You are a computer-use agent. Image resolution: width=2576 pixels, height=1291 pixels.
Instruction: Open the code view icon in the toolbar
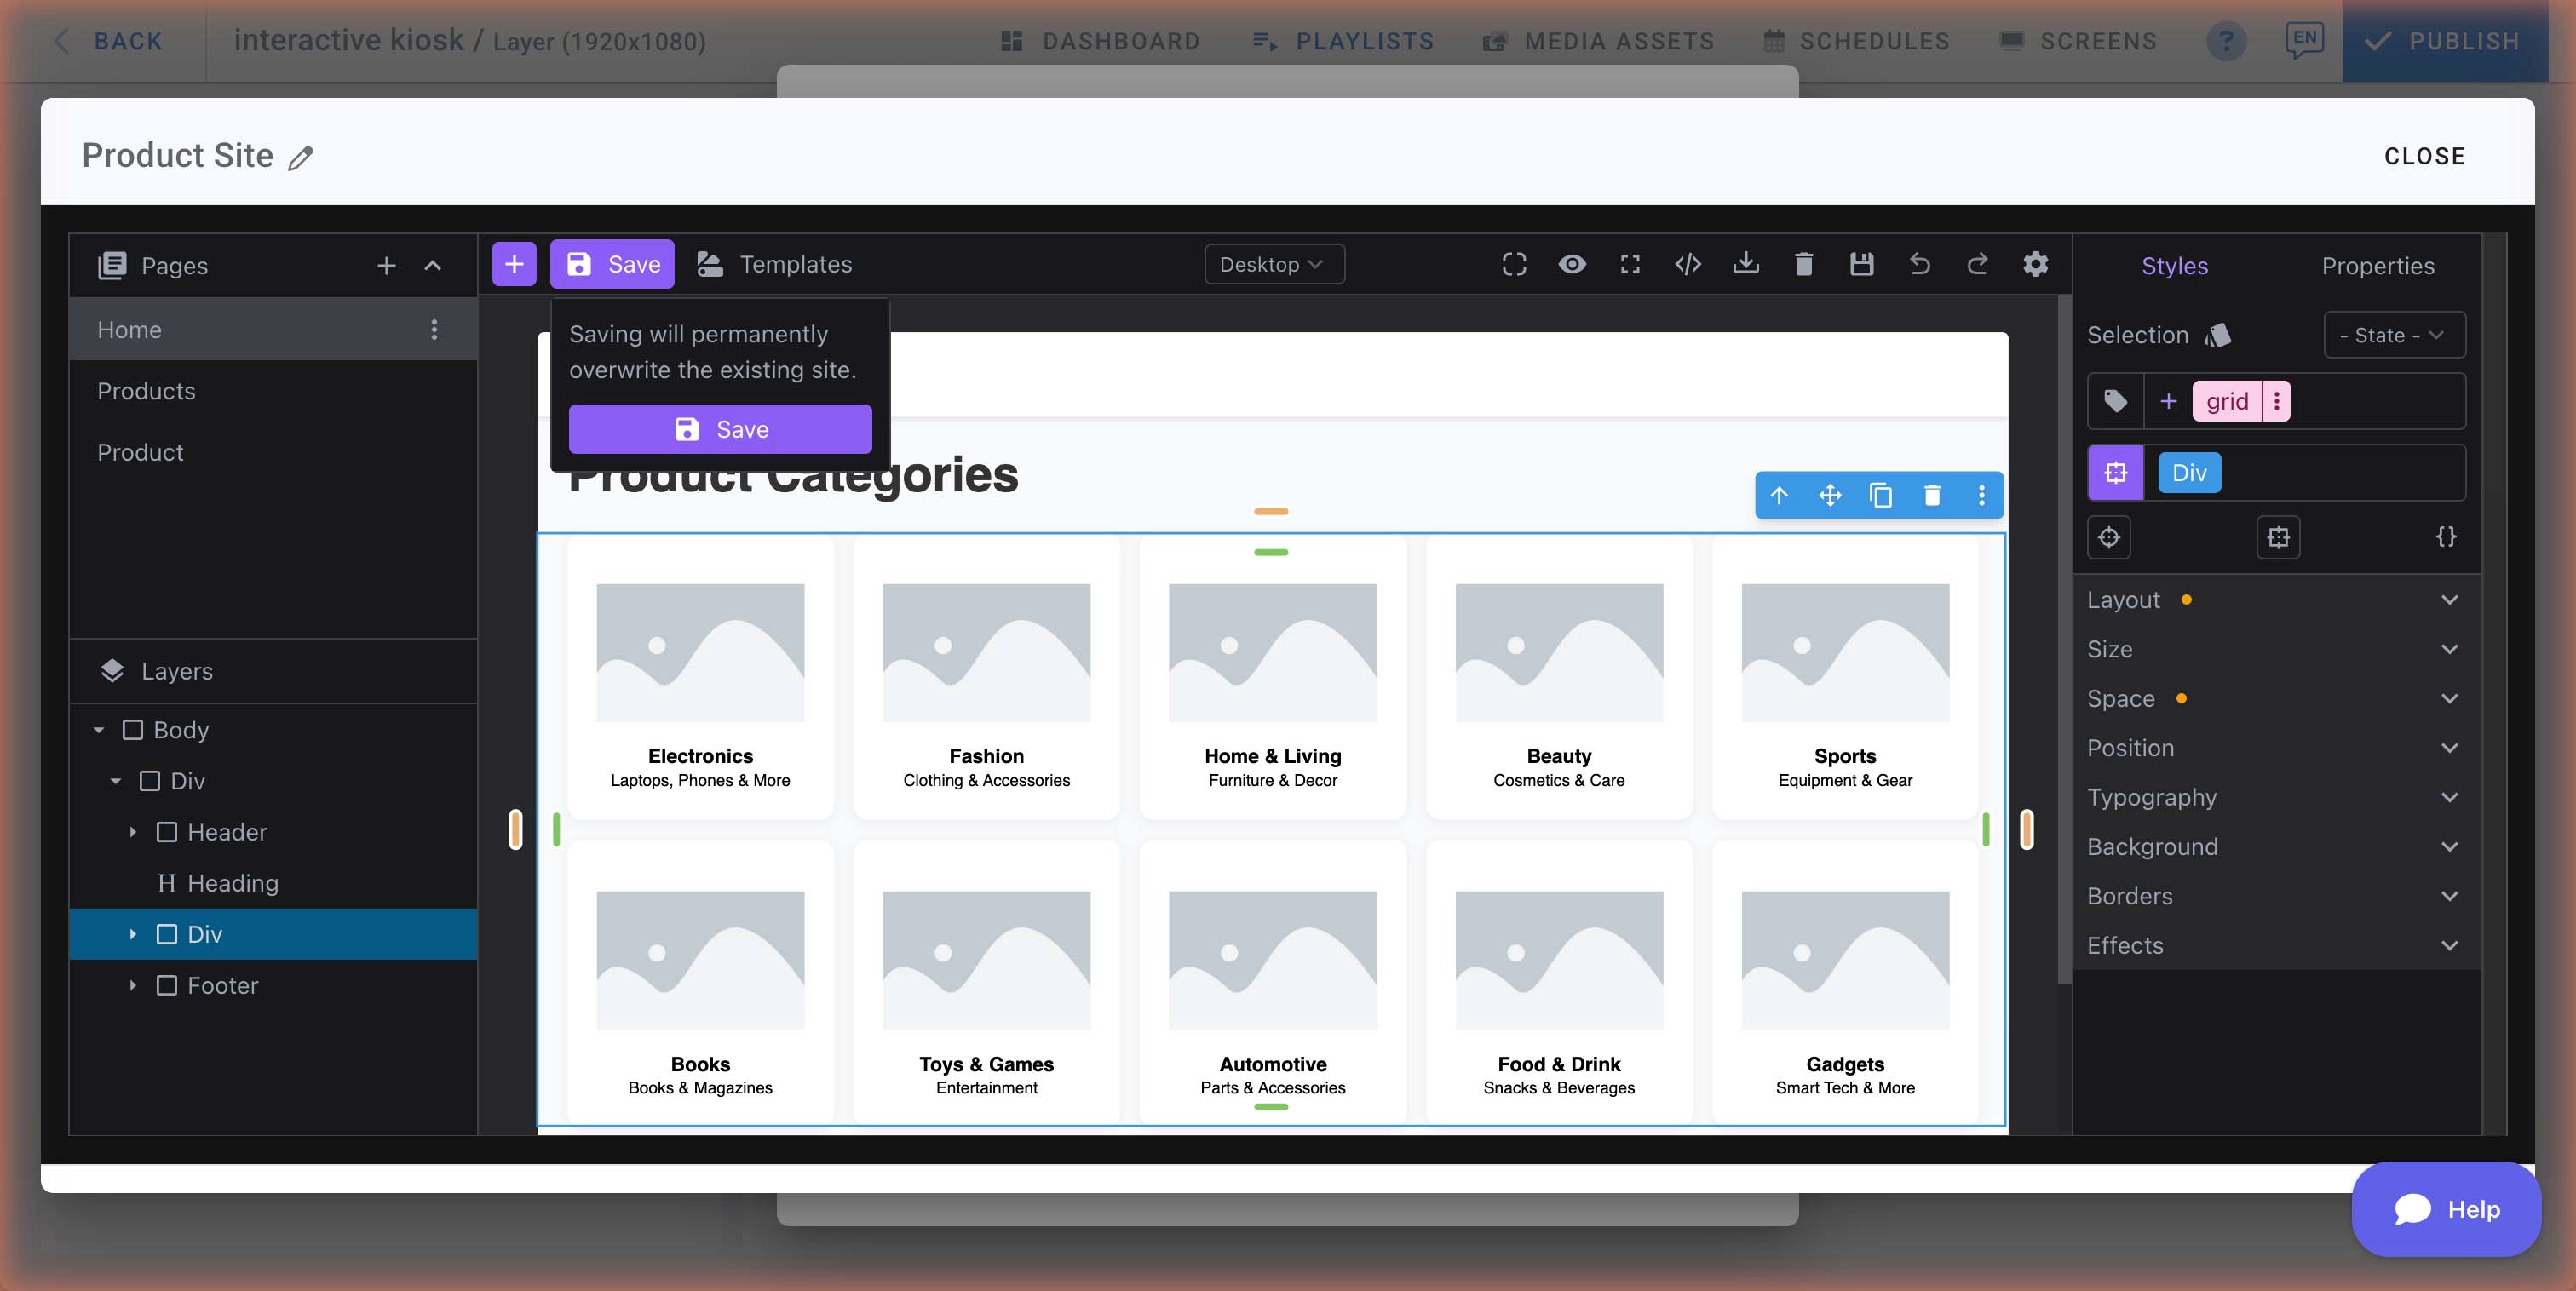[x=1689, y=264]
